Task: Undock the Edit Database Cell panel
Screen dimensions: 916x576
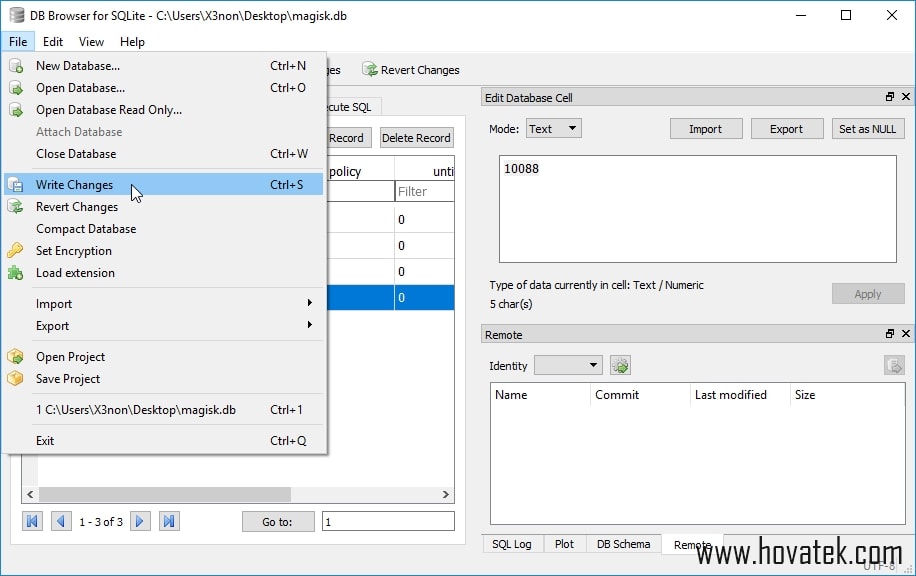Action: [x=890, y=96]
